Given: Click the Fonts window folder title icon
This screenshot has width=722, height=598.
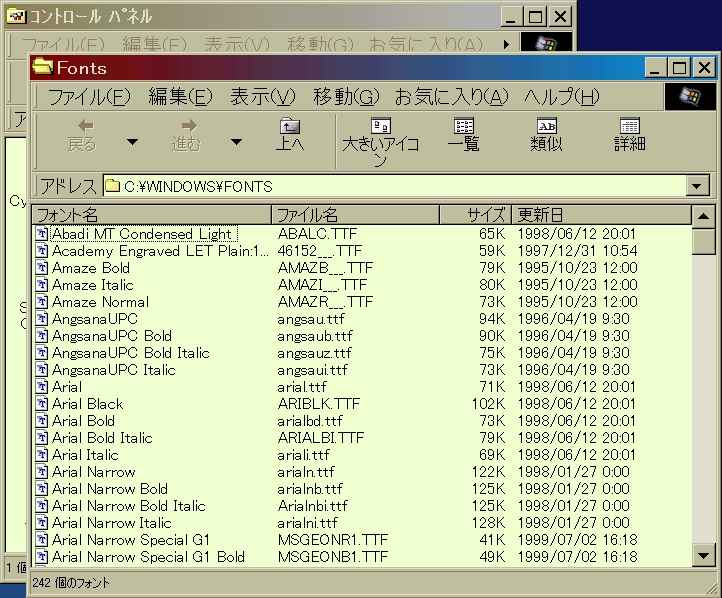Looking at the screenshot, I should [43, 67].
